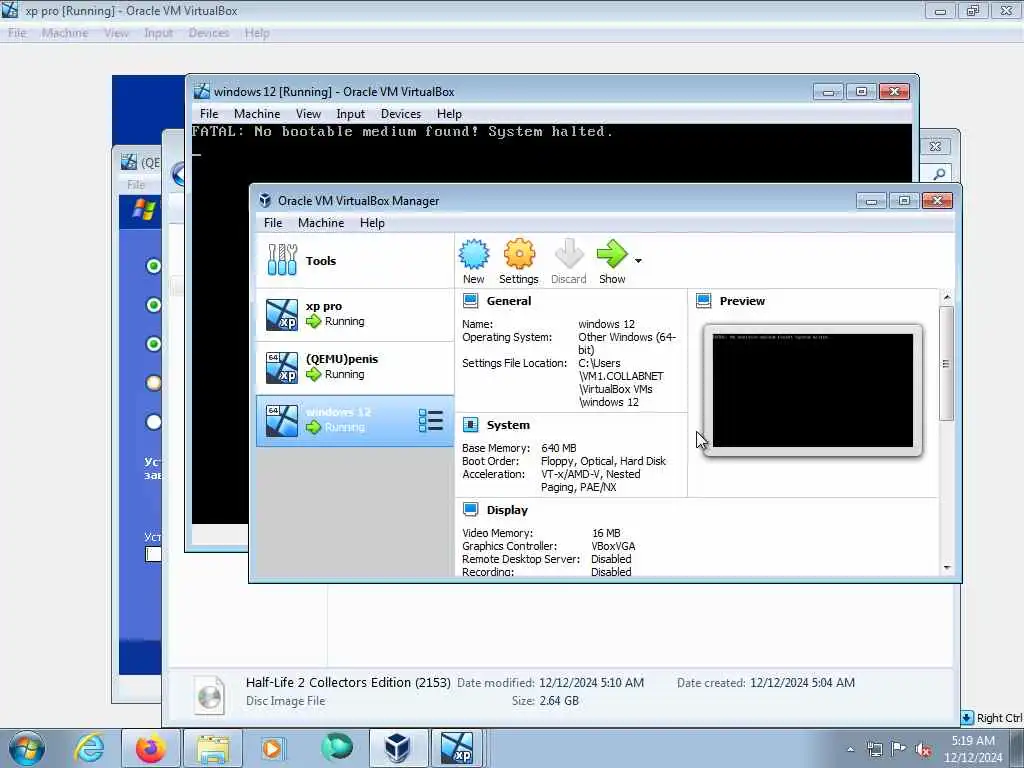Click the VirtualBox cube taskbar icon
This screenshot has width=1024, height=768.
(x=398, y=748)
